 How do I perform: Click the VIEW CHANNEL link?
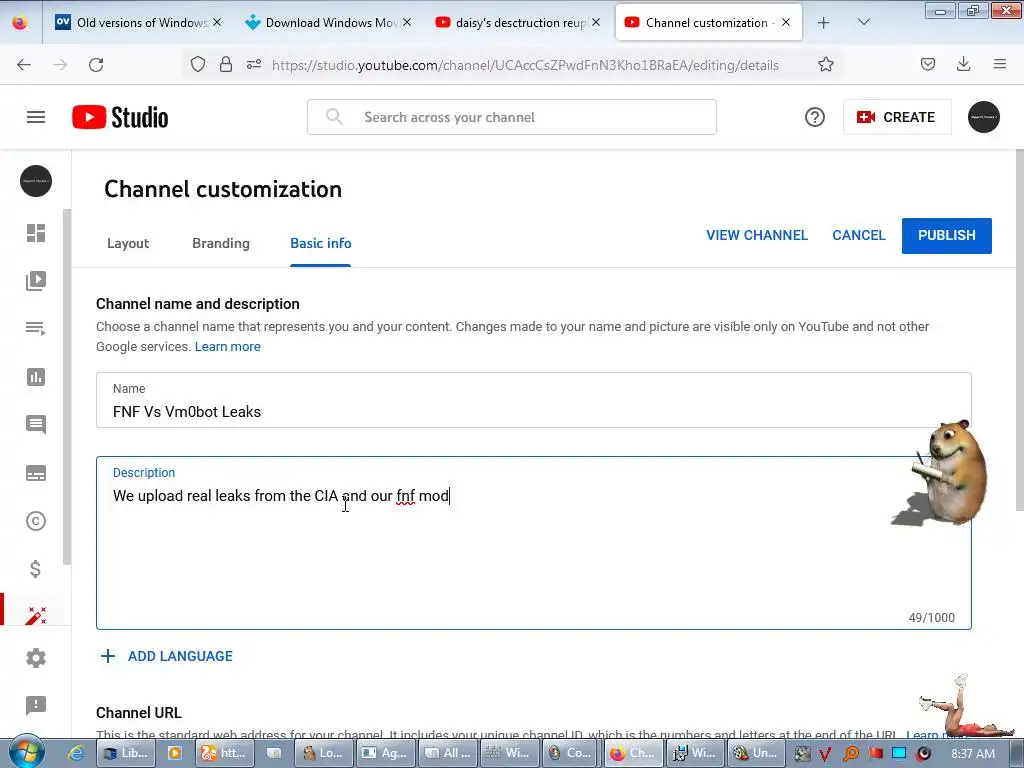757,235
